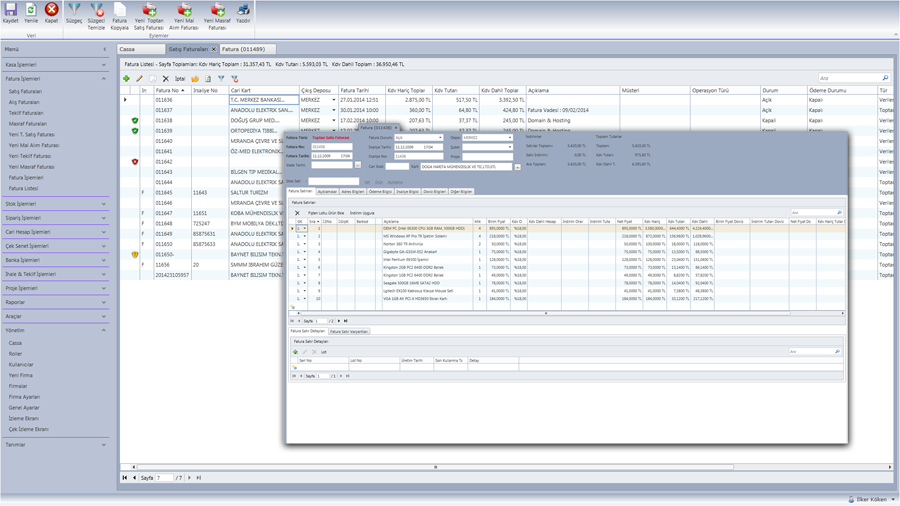Click the X delete icon beside İptal
This screenshot has height=506, width=900.
[166, 78]
